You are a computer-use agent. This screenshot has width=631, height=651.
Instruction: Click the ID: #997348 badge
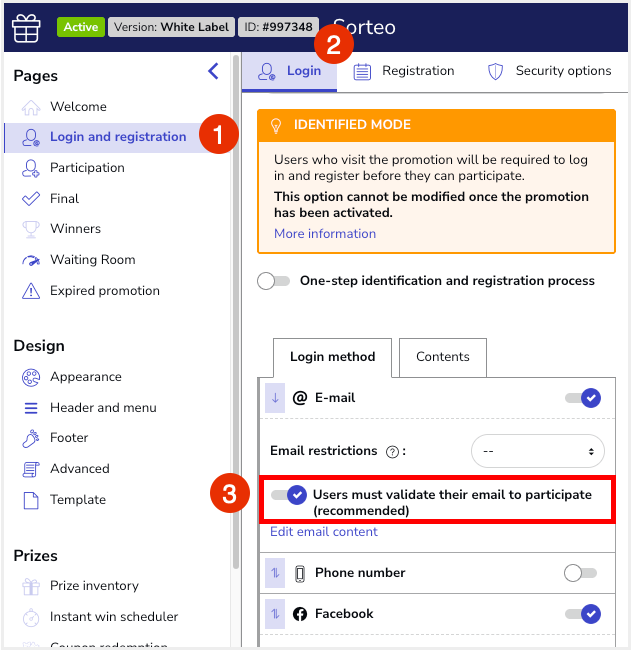(278, 27)
